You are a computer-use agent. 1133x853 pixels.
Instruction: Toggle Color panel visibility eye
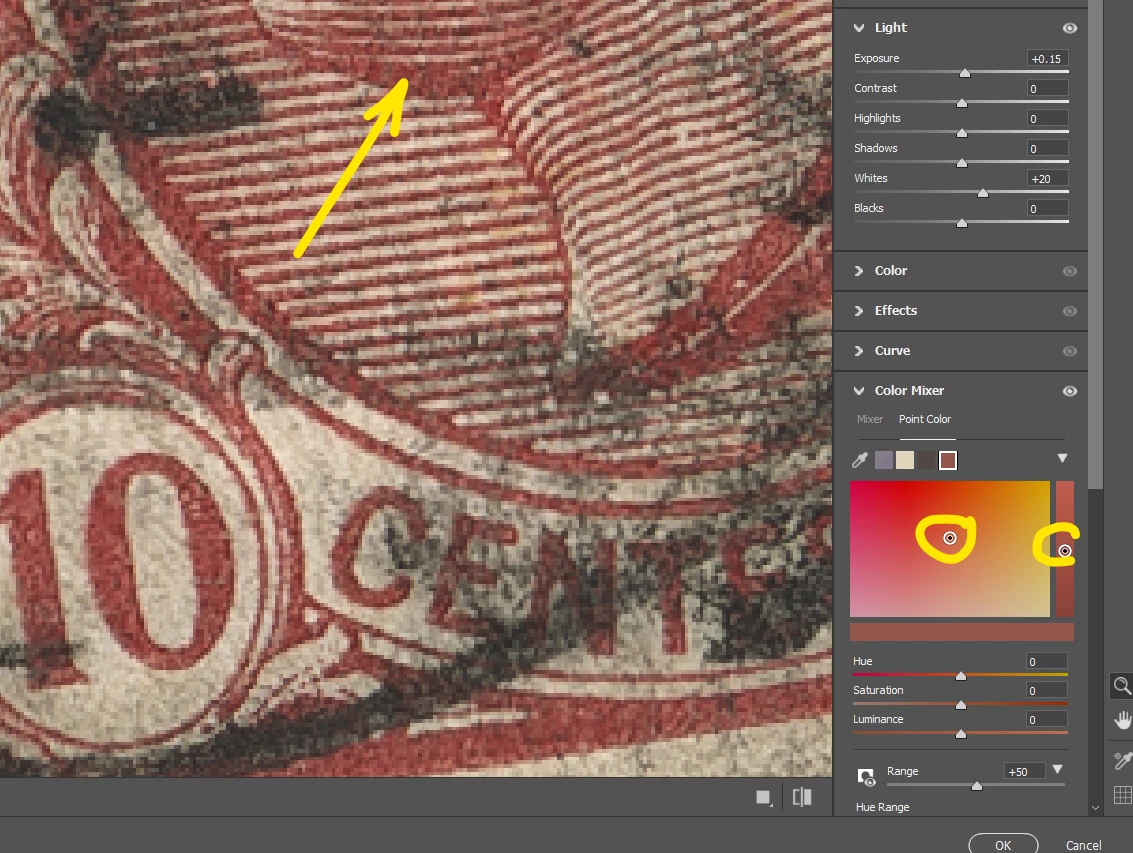(1069, 271)
